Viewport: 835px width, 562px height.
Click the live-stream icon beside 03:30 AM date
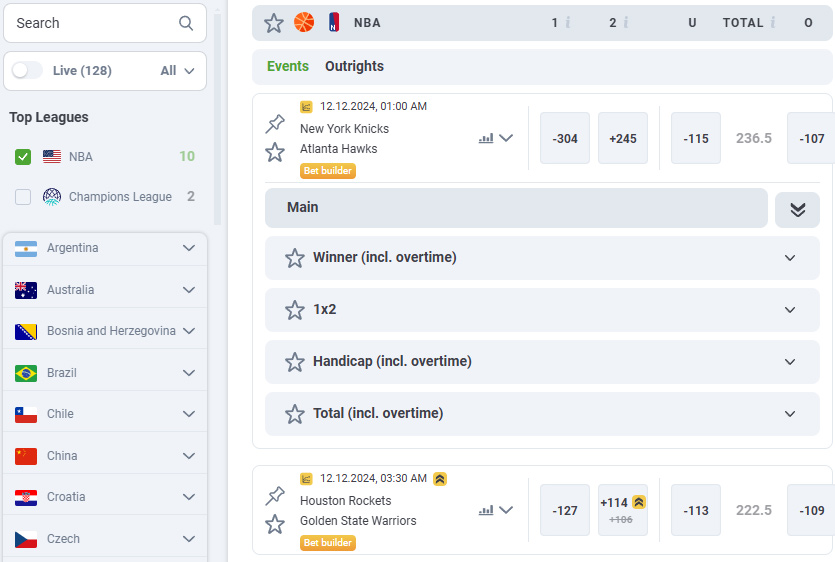tap(306, 479)
